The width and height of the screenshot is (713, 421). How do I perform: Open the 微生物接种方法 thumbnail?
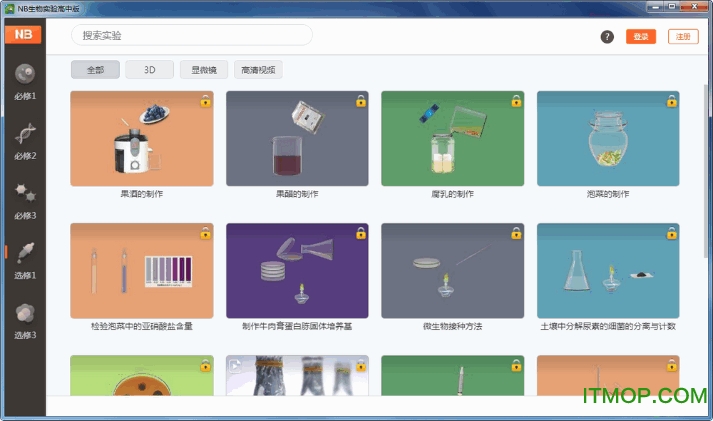452,271
